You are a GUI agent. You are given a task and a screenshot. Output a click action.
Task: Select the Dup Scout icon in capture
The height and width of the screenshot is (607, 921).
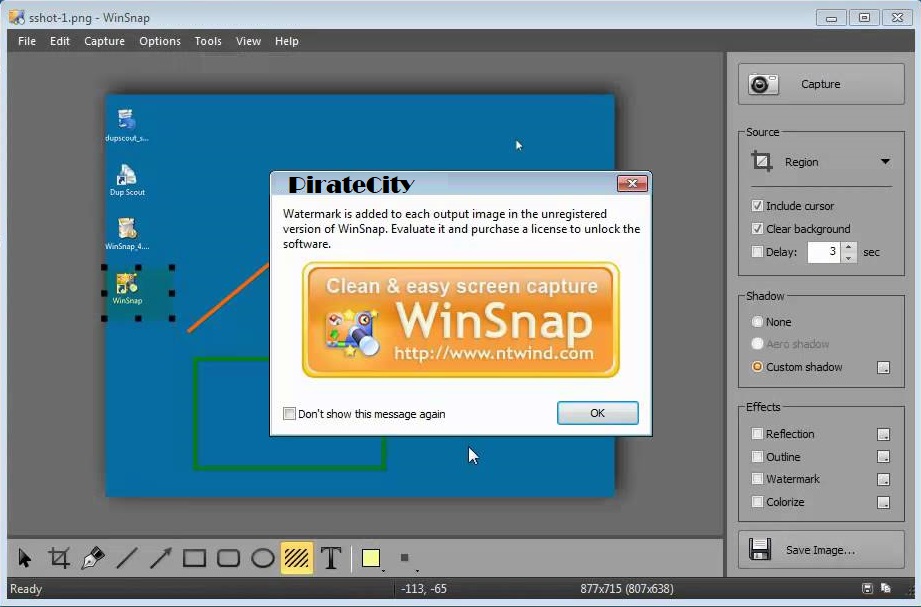pyautogui.click(x=127, y=180)
